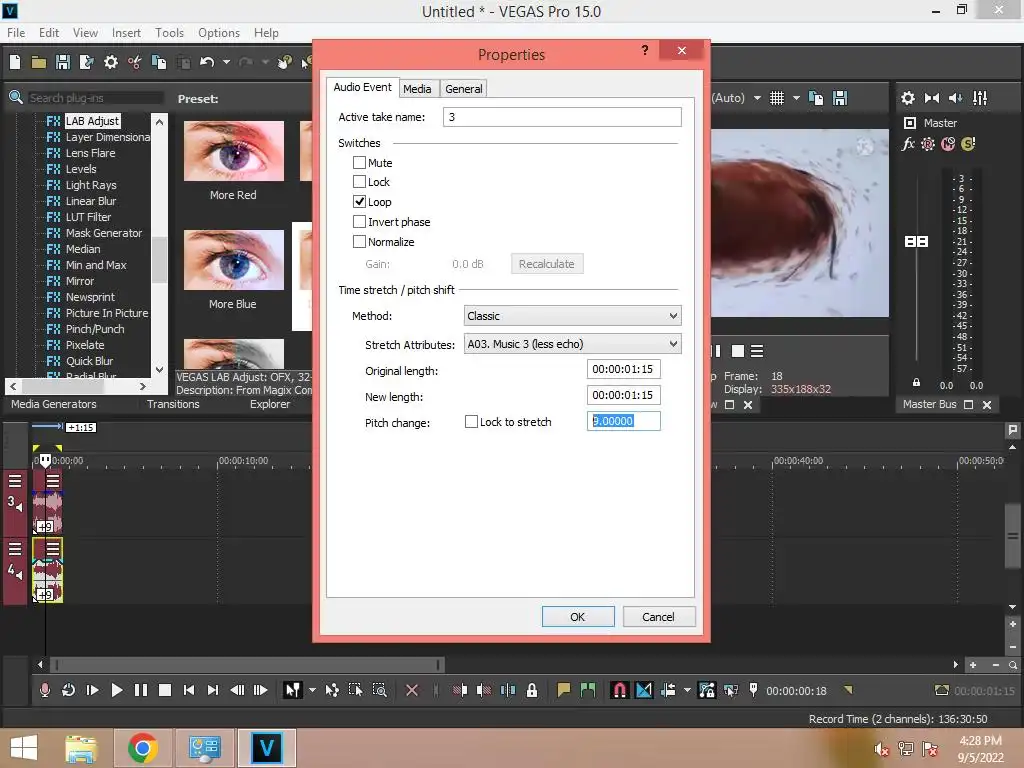1024x768 pixels.
Task: Click the Master FX icon
Action: [x=908, y=144]
